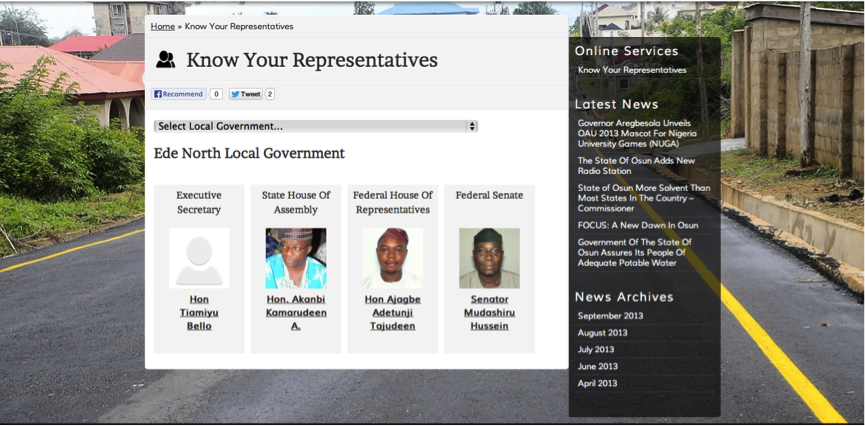Open the news item on Osun More Solvent
Screen dimensions: 865x426
pyautogui.click(x=644, y=198)
